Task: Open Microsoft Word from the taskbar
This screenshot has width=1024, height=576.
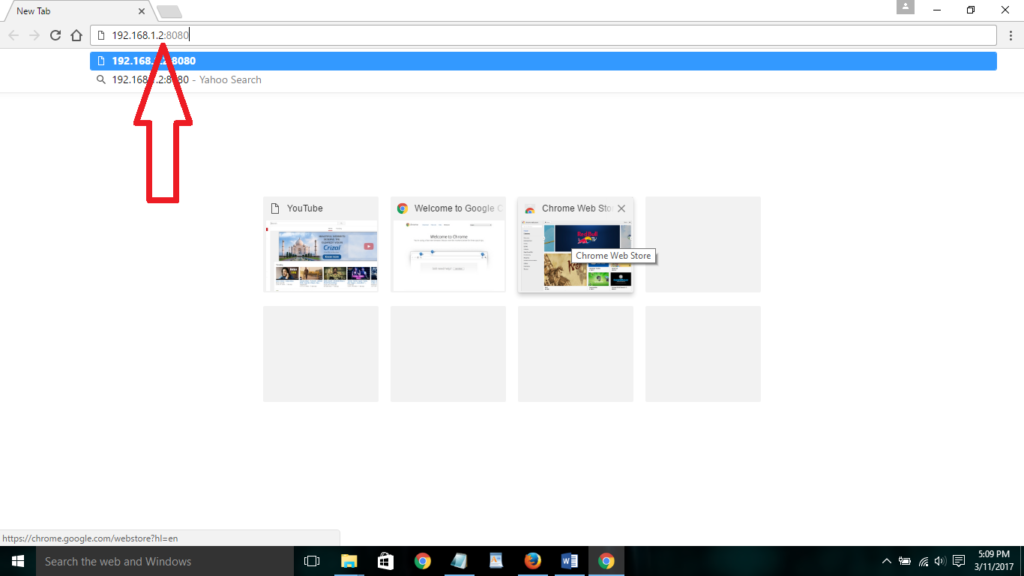Action: (x=569, y=561)
